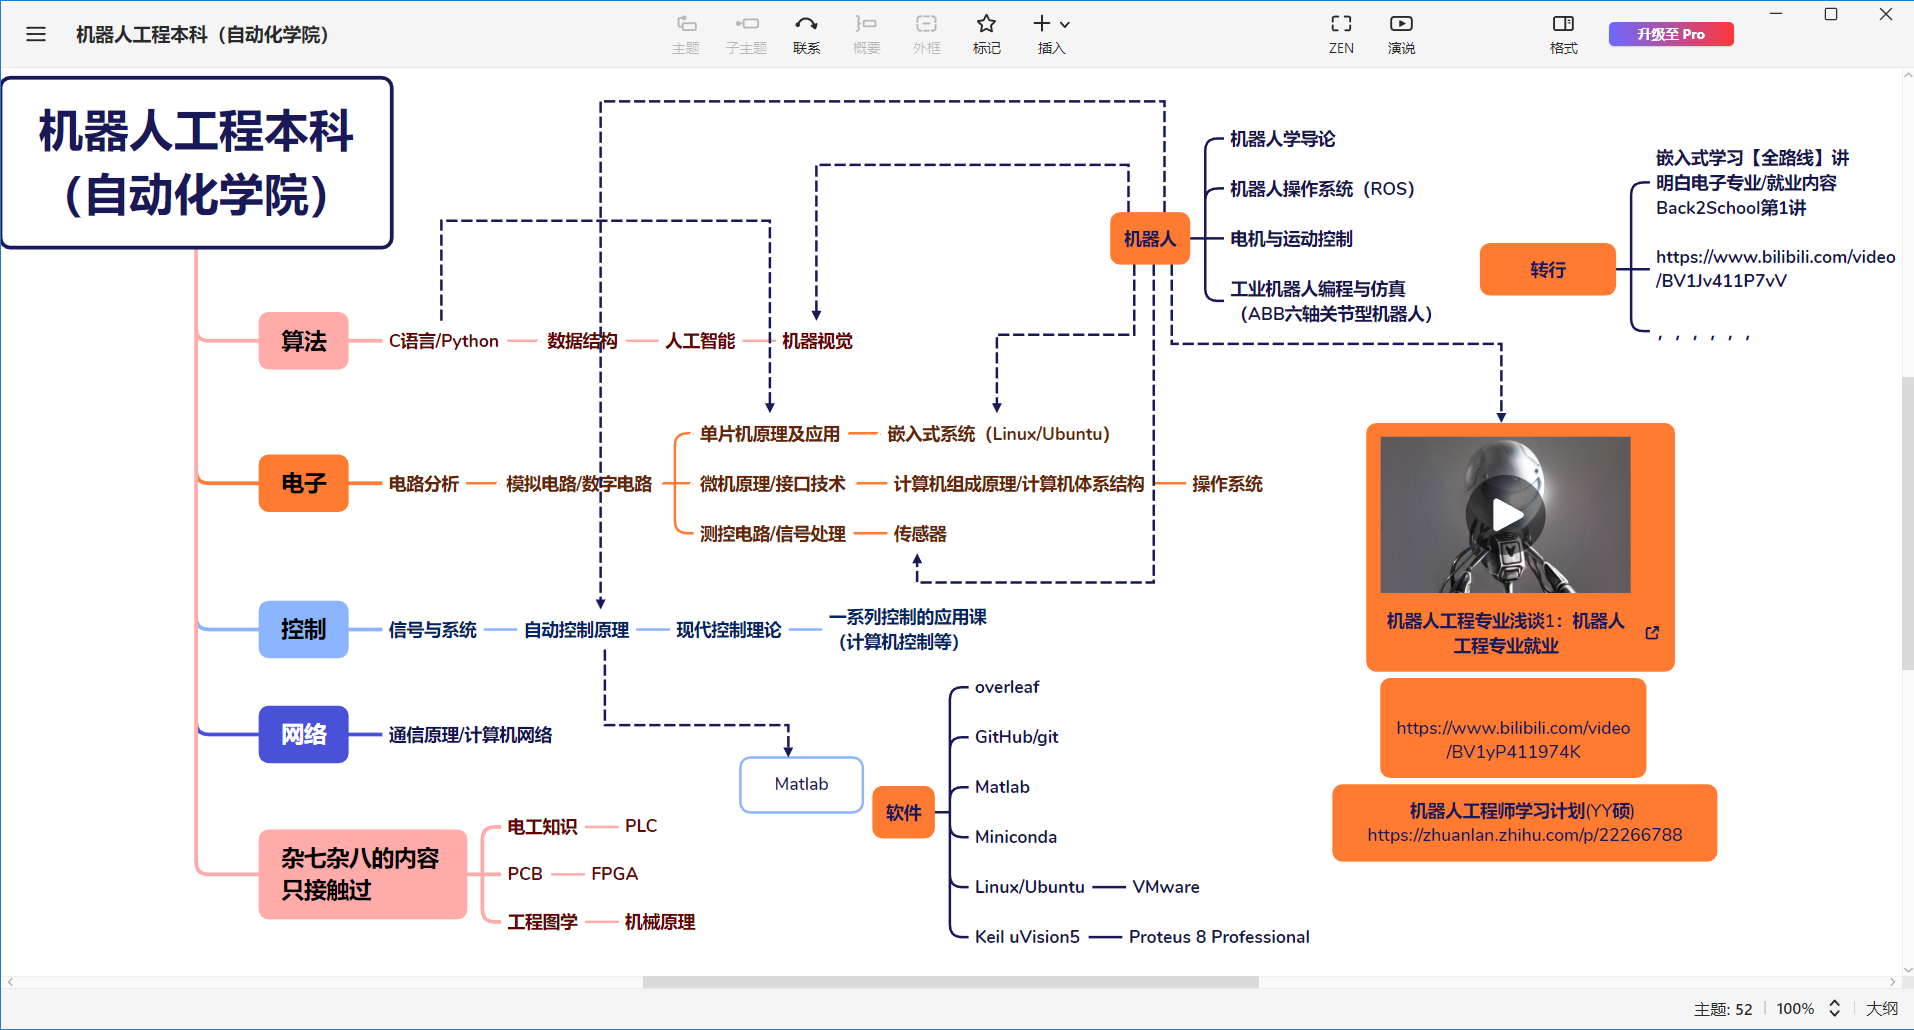Screen dimensions: 1914x1030
Task: Select the floating Matlab box node
Action: (x=801, y=784)
